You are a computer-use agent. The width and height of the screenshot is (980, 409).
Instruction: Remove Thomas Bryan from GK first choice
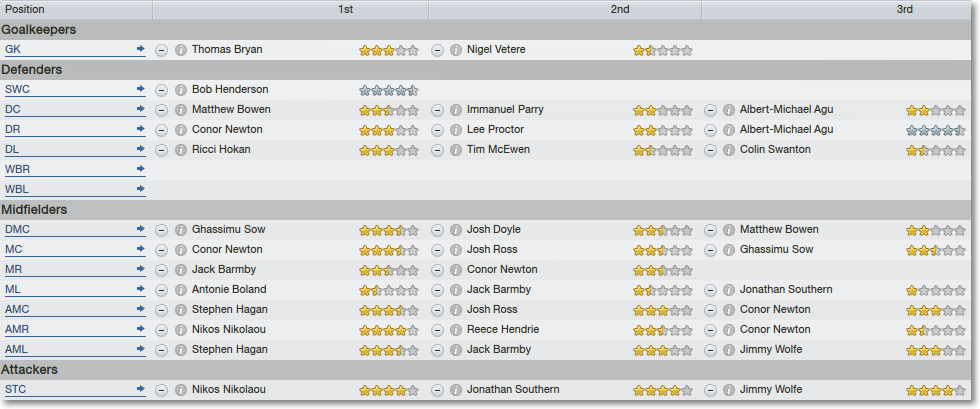tap(161, 50)
